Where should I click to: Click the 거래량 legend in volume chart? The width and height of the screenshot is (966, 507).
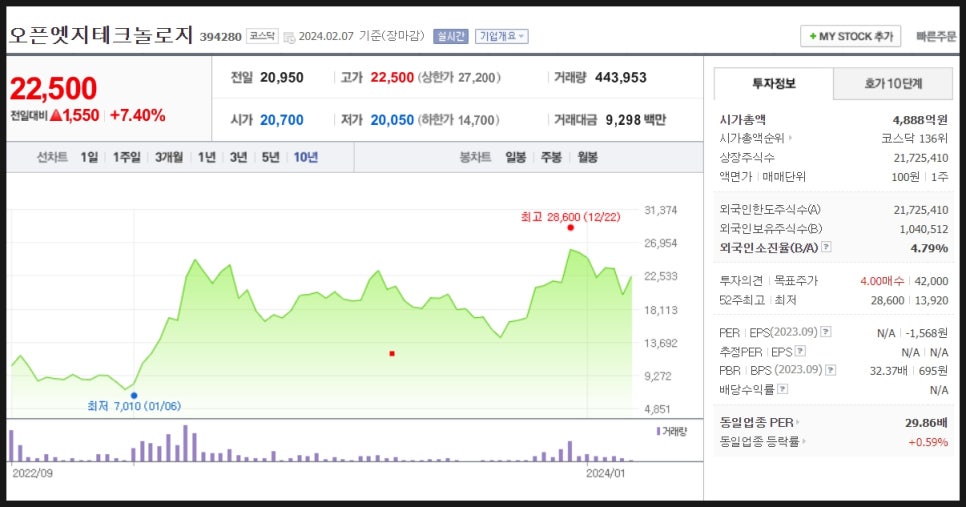point(672,431)
